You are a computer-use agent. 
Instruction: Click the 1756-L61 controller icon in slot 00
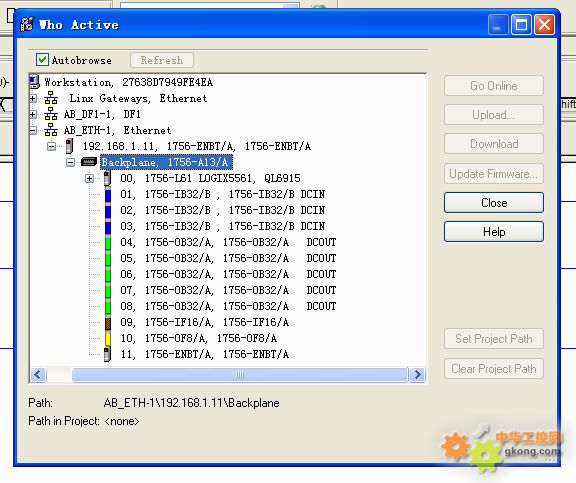pos(107,178)
